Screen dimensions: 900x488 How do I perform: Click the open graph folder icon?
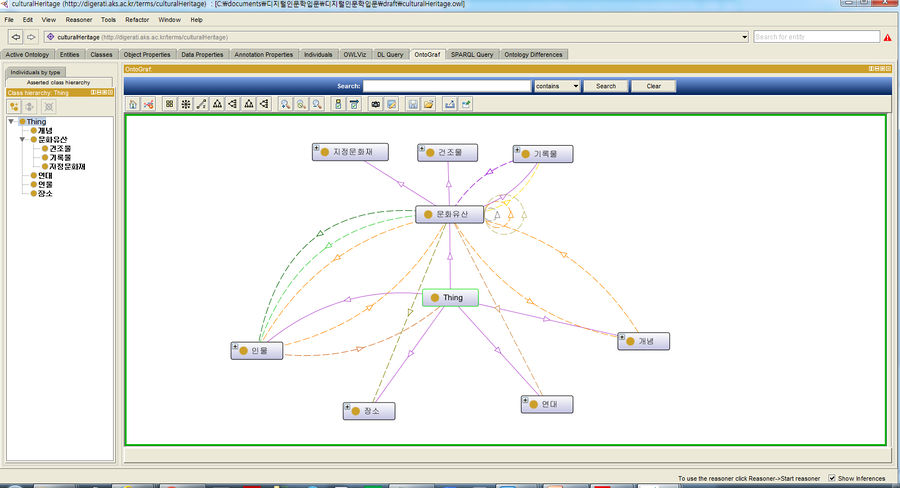[x=428, y=104]
